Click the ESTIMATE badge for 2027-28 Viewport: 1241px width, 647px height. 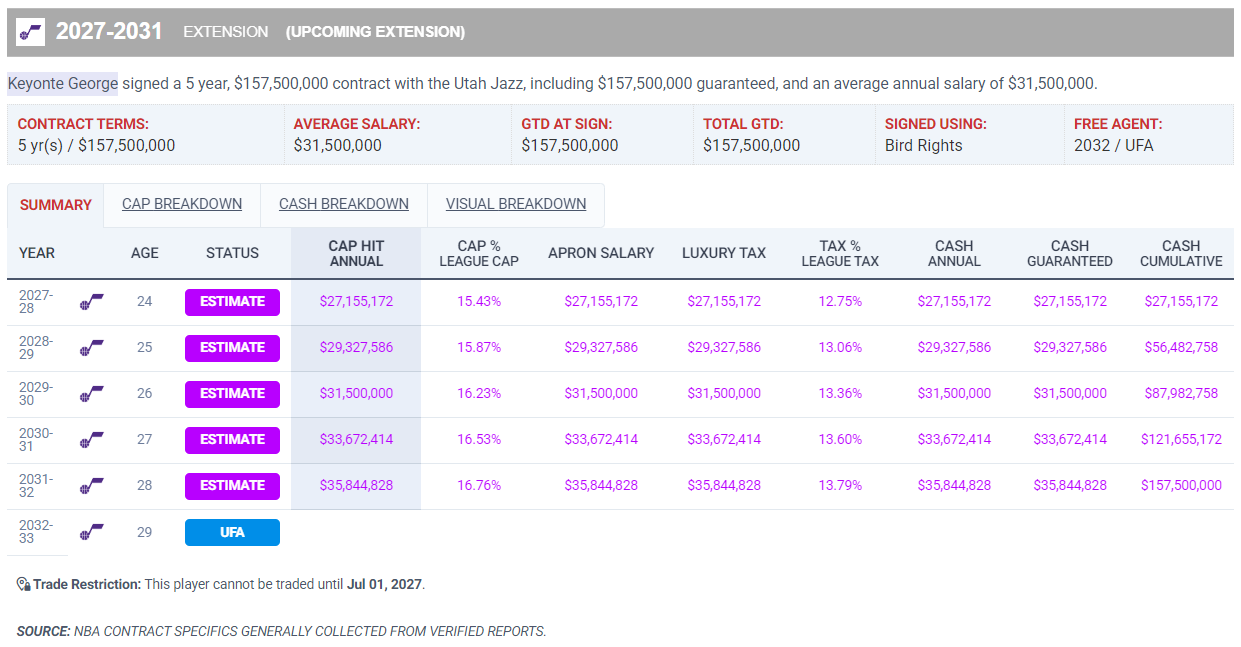(x=232, y=301)
